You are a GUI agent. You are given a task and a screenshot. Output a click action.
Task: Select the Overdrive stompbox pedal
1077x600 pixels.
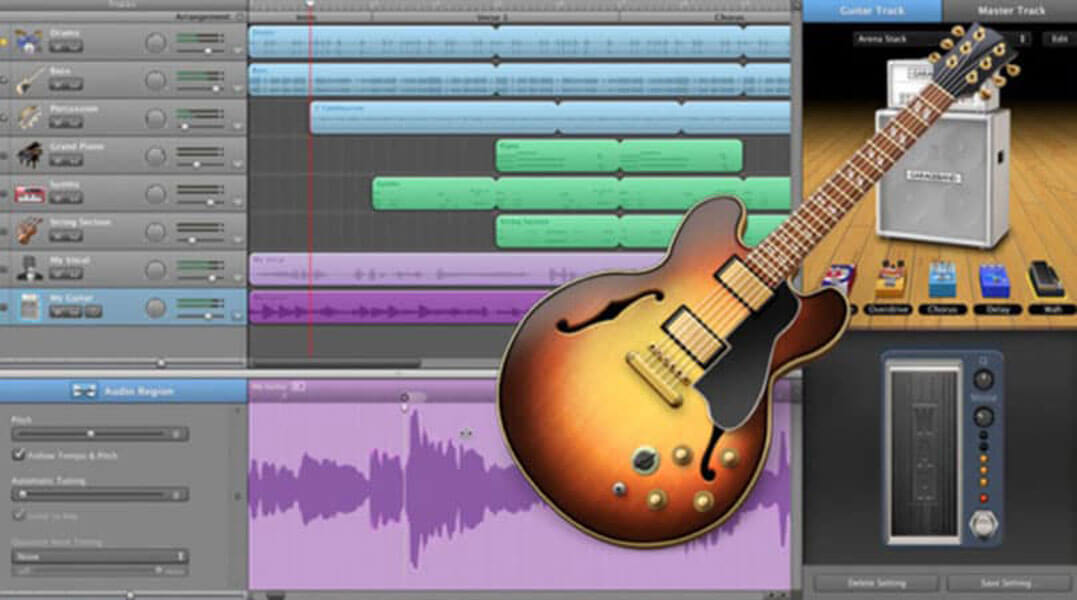tap(891, 280)
